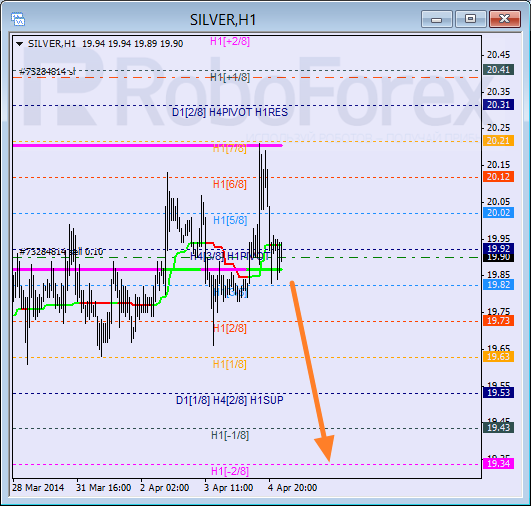Image resolution: width=531 pixels, height=506 pixels.
Task: Maximize the SILVER,H1 chart window
Action: (470, 19)
